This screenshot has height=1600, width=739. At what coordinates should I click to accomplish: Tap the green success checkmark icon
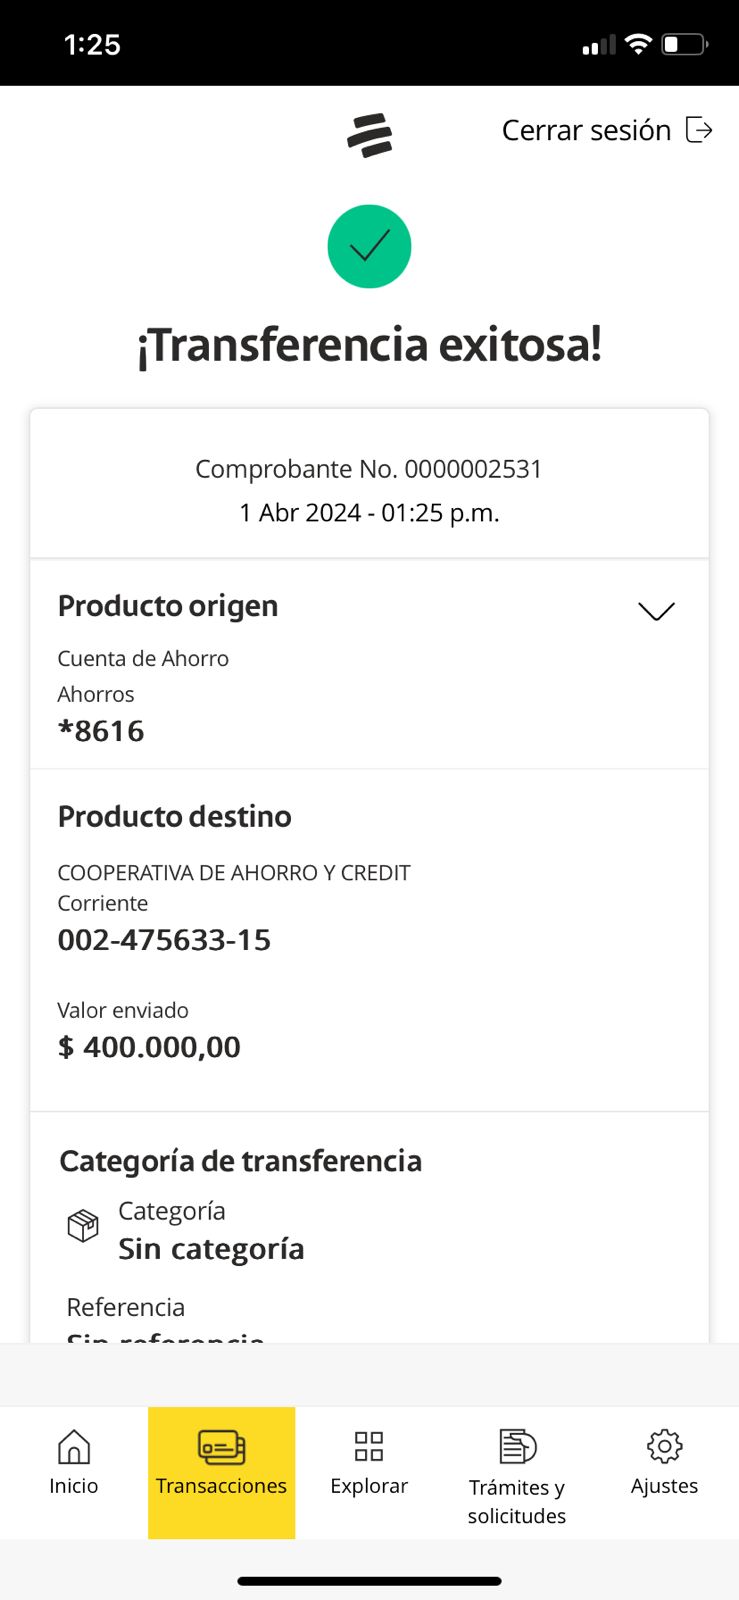[x=369, y=246]
